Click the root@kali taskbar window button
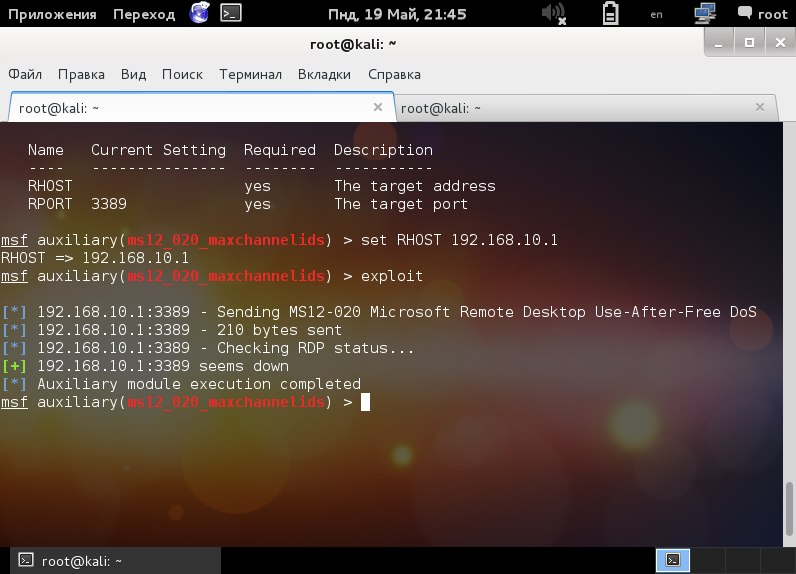Image resolution: width=796 pixels, height=574 pixels. 116,561
